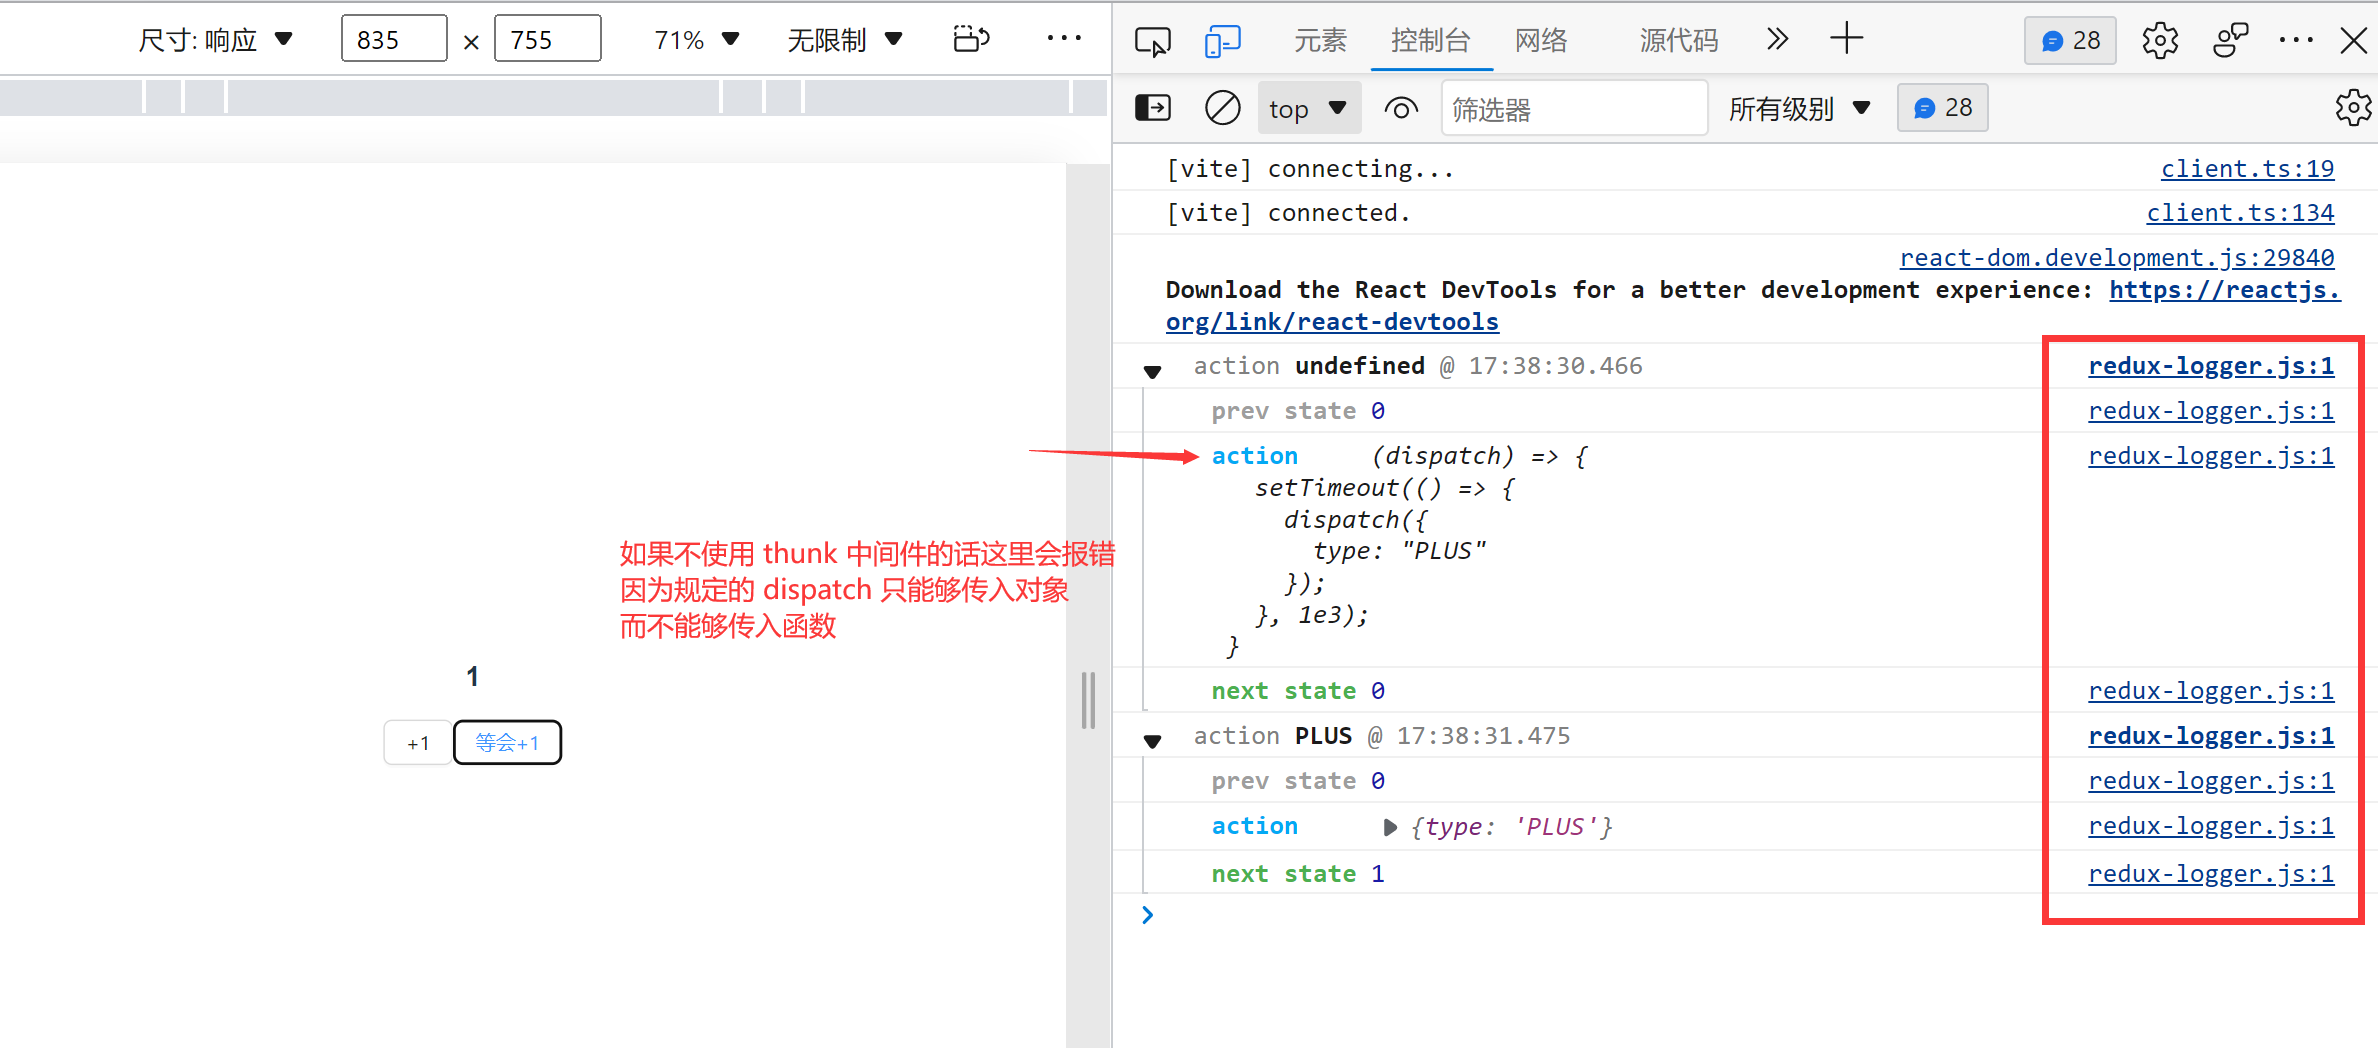Focus the 筛选器 filter field
The height and width of the screenshot is (1048, 2378).
coord(1574,108)
